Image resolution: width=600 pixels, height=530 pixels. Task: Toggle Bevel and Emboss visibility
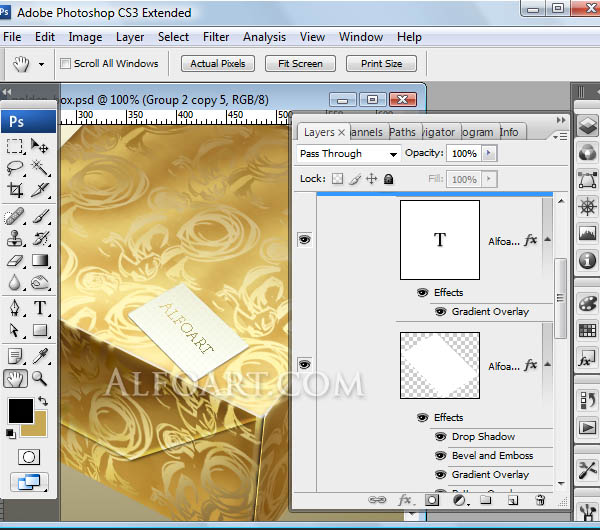click(440, 456)
